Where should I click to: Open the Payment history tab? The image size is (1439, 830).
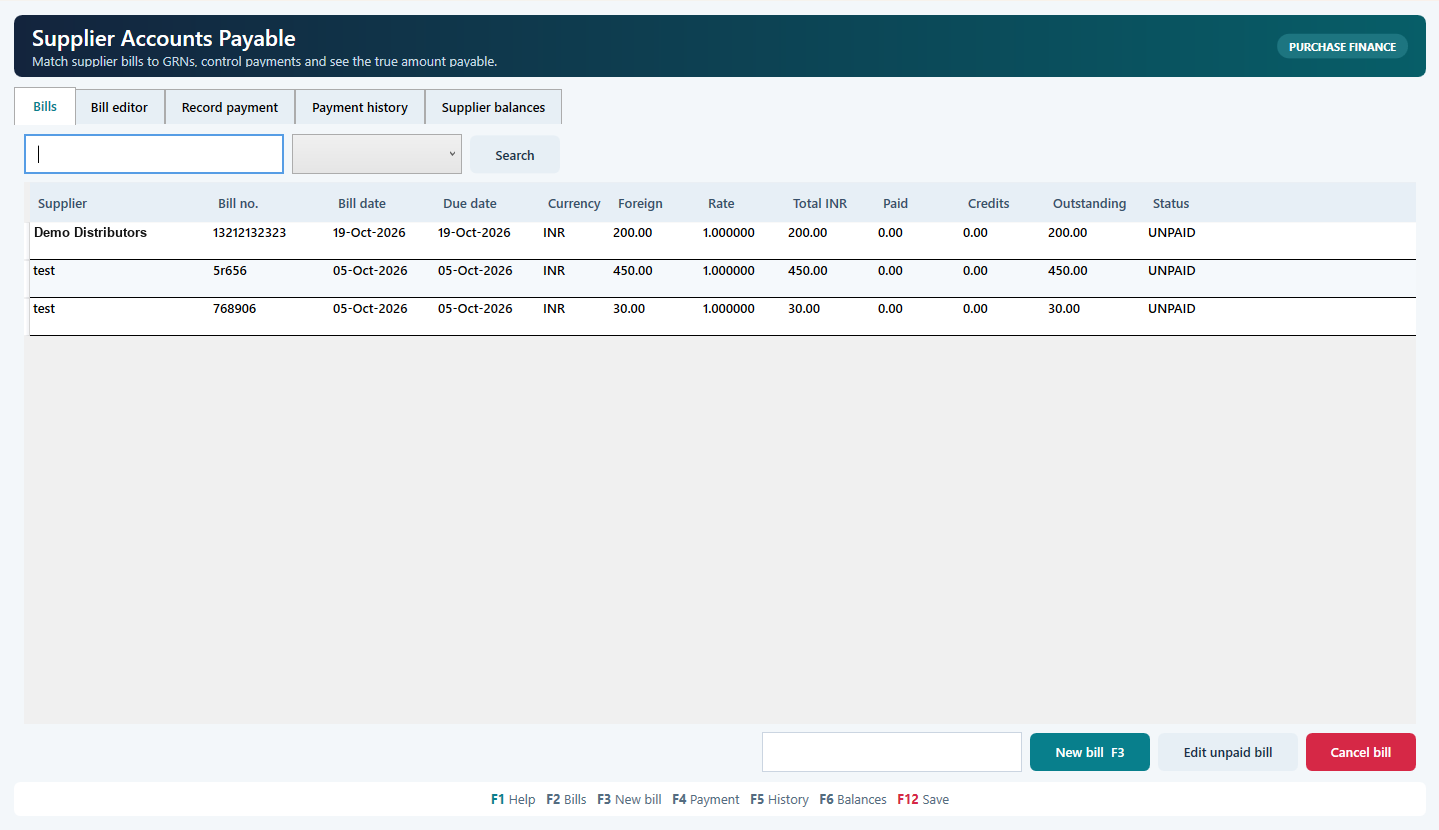360,107
